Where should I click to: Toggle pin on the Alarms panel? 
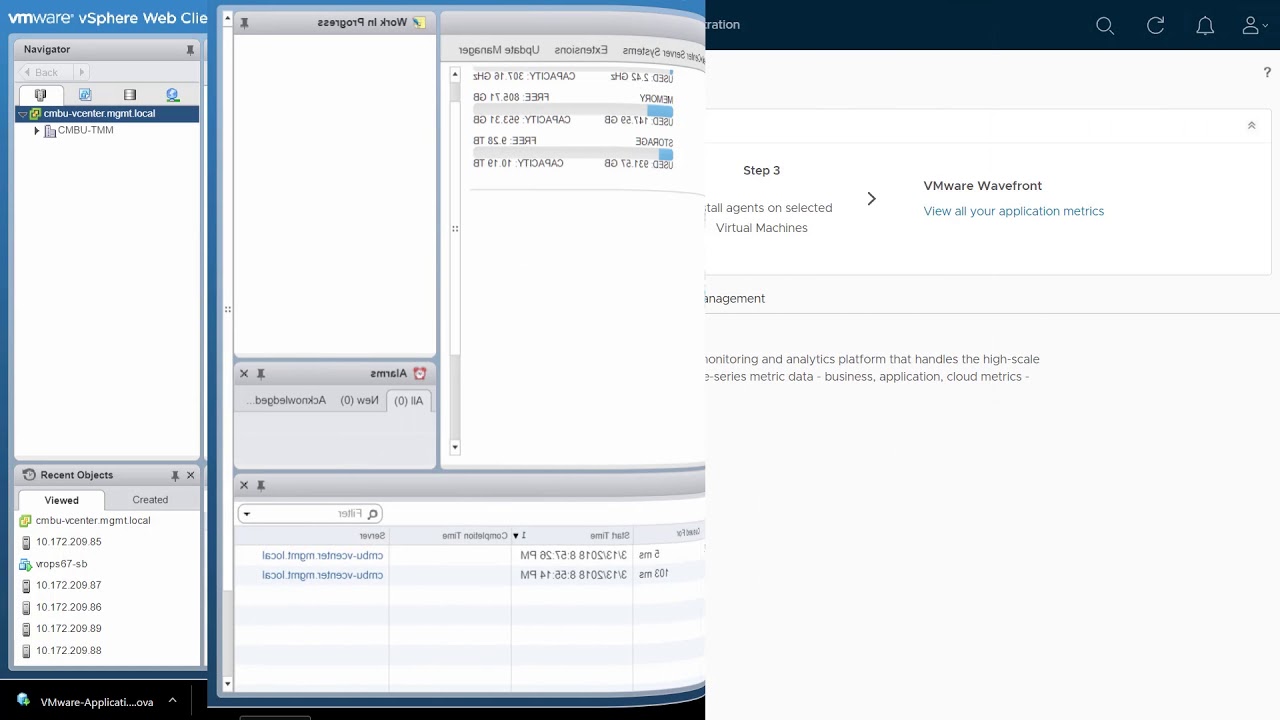(x=261, y=374)
